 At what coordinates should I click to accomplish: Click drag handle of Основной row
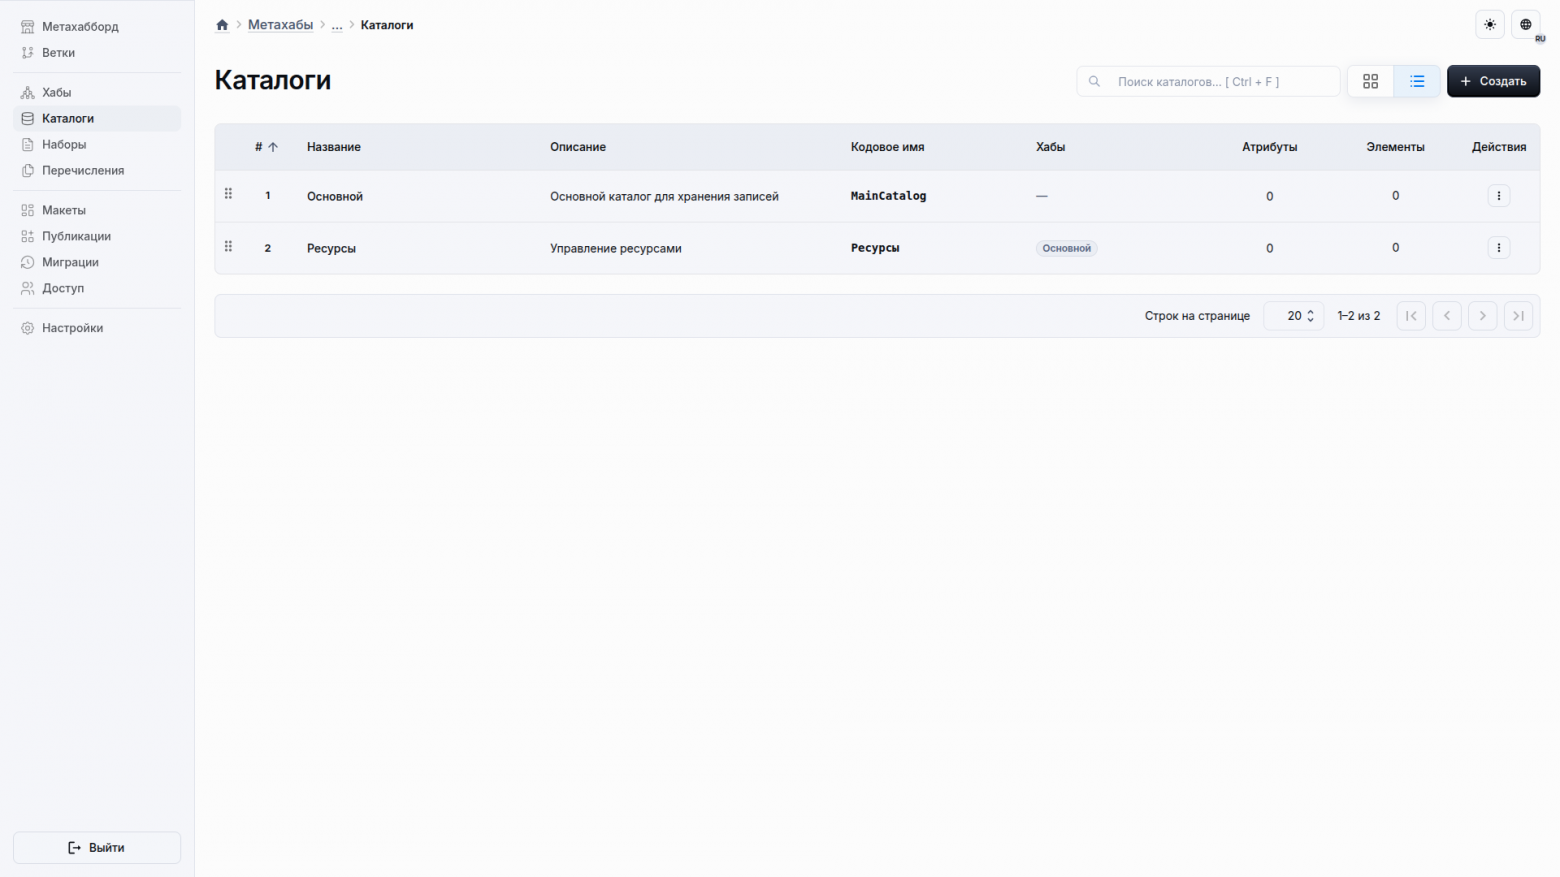(x=229, y=194)
